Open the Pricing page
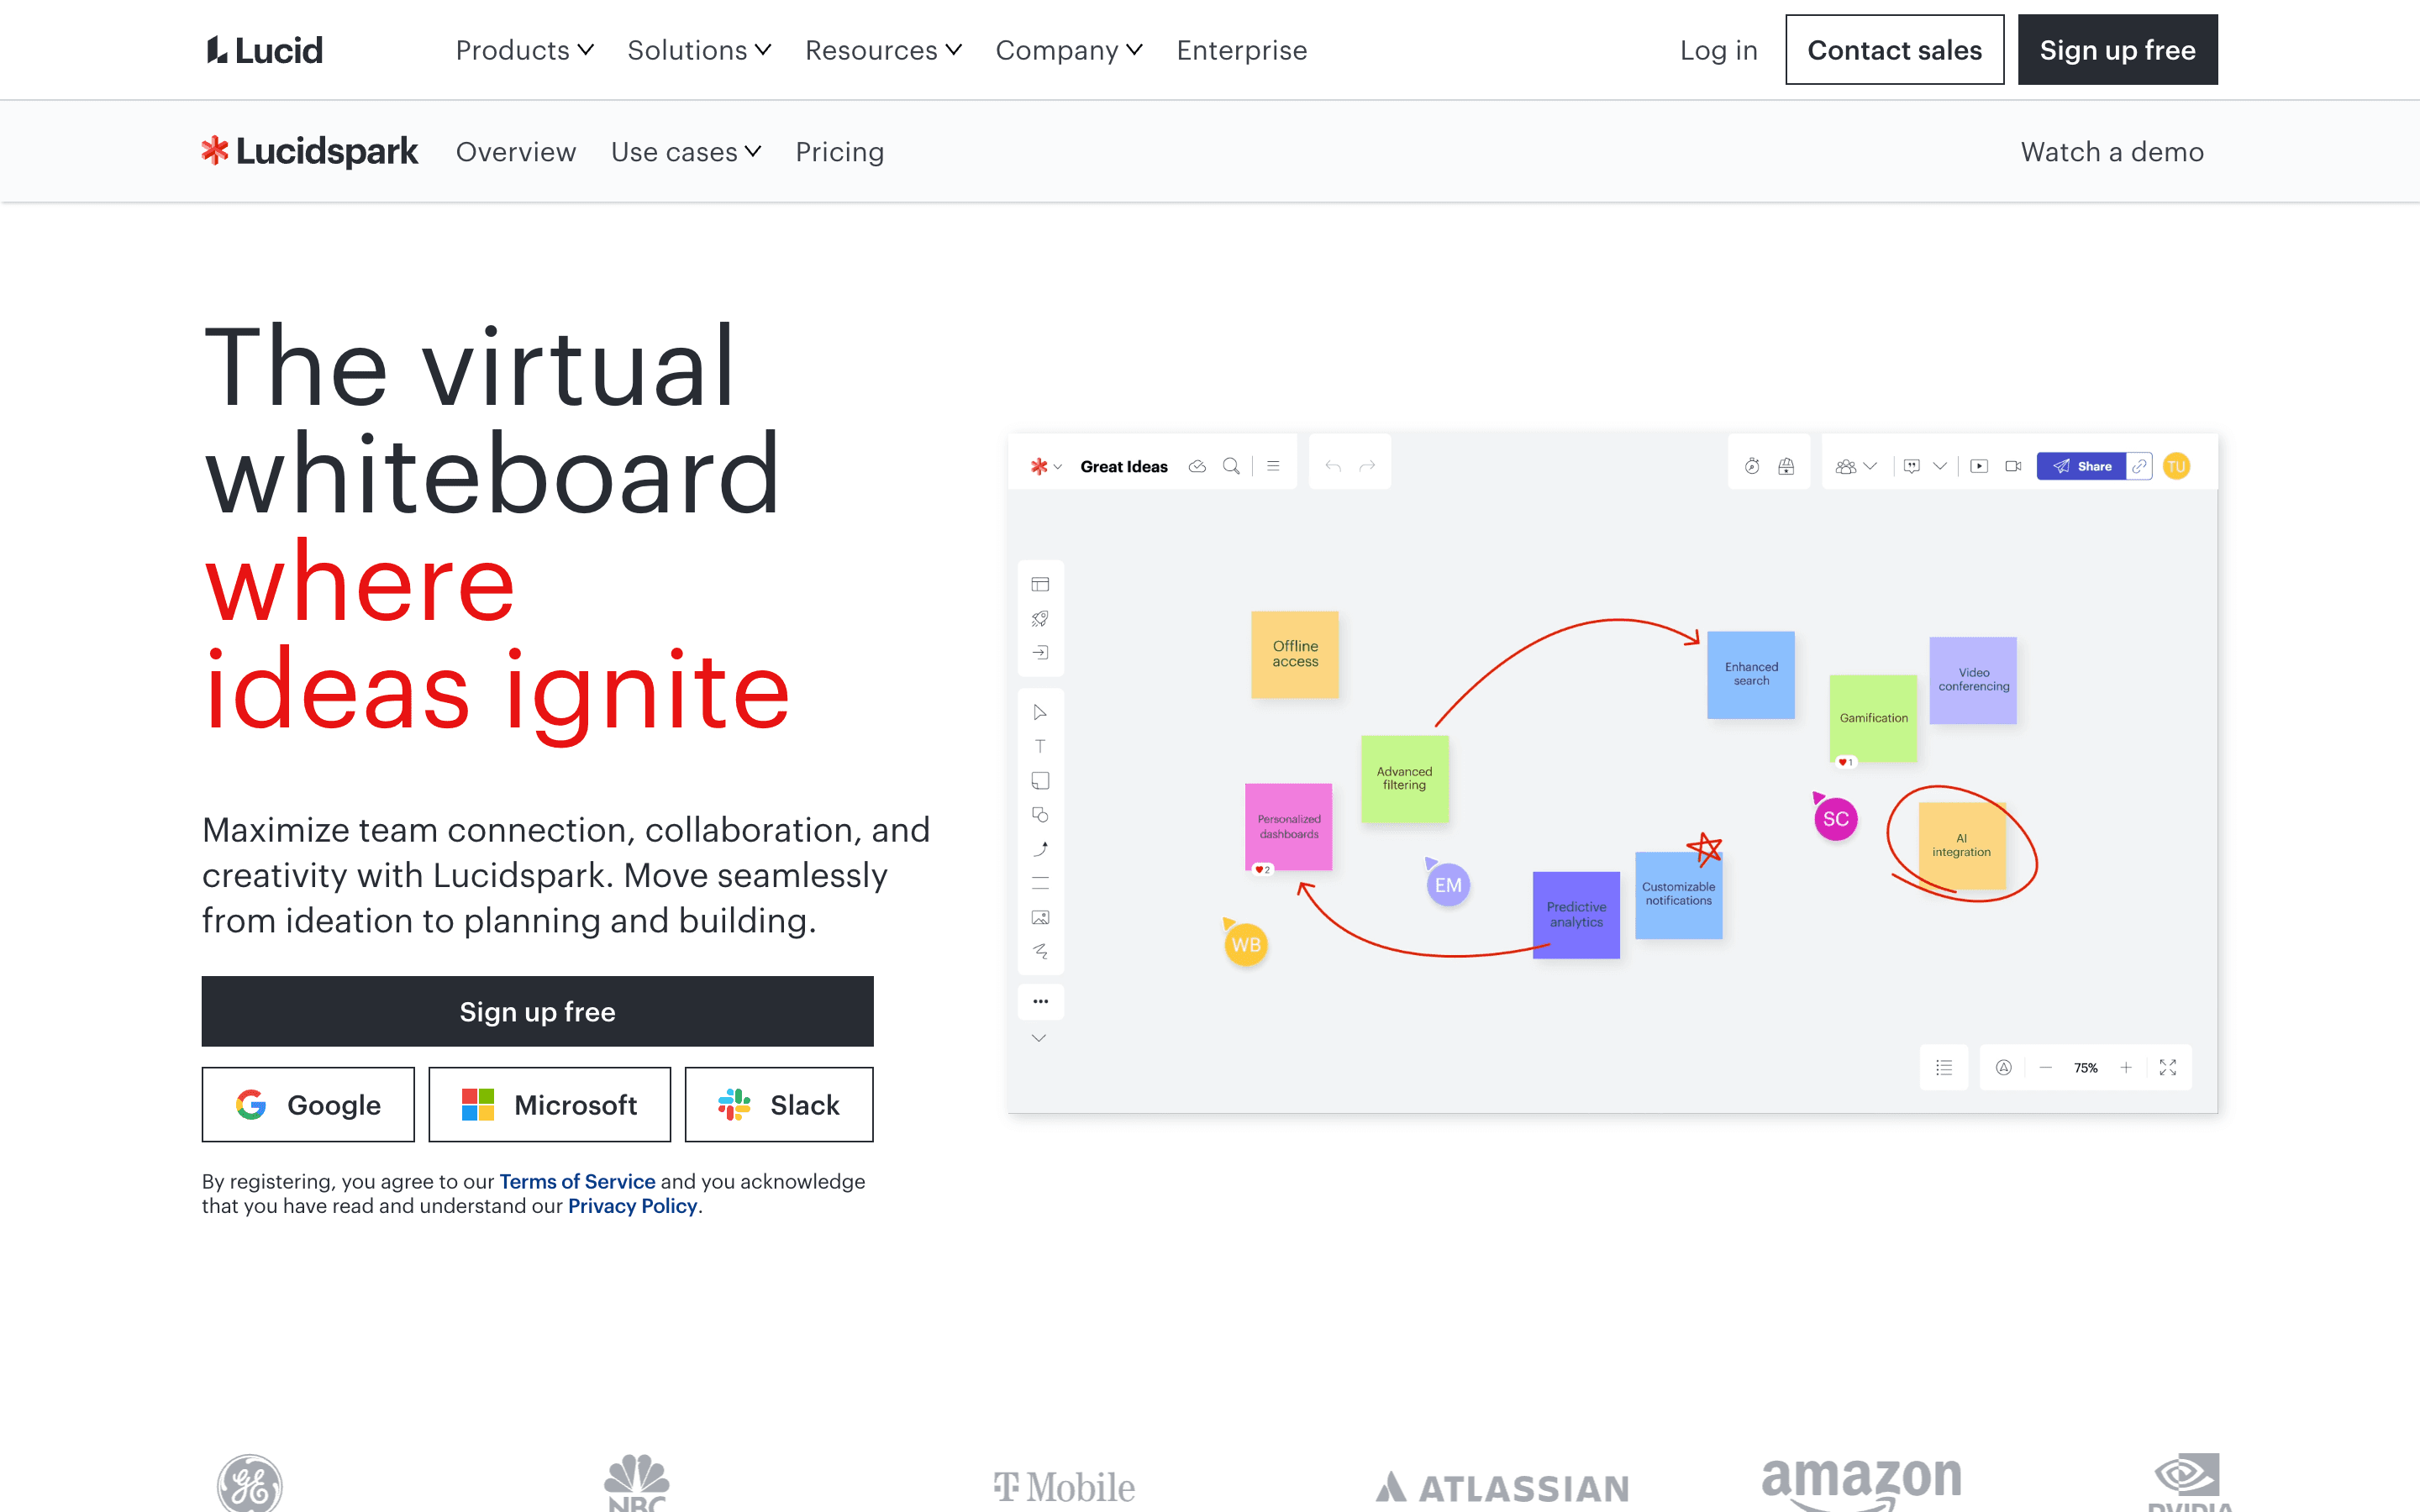The image size is (2420, 1512). coord(840,152)
